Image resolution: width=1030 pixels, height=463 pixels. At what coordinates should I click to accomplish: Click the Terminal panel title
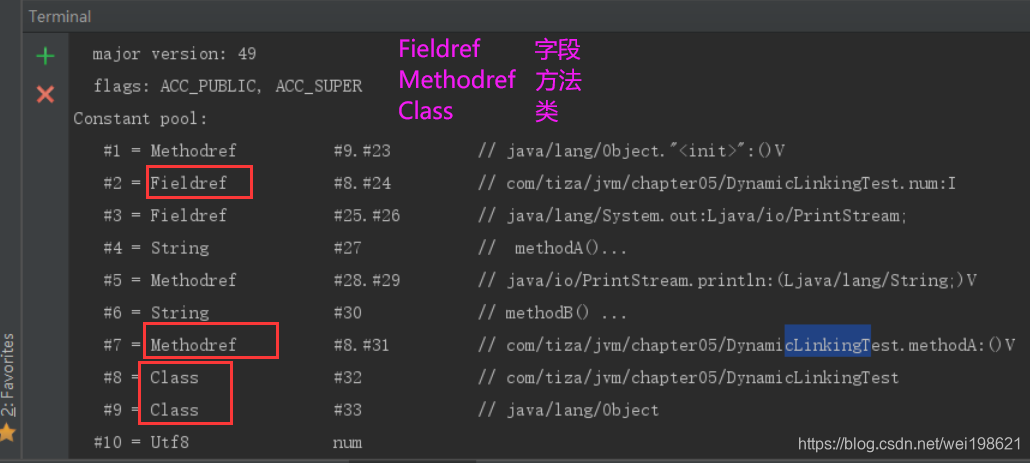[60, 16]
